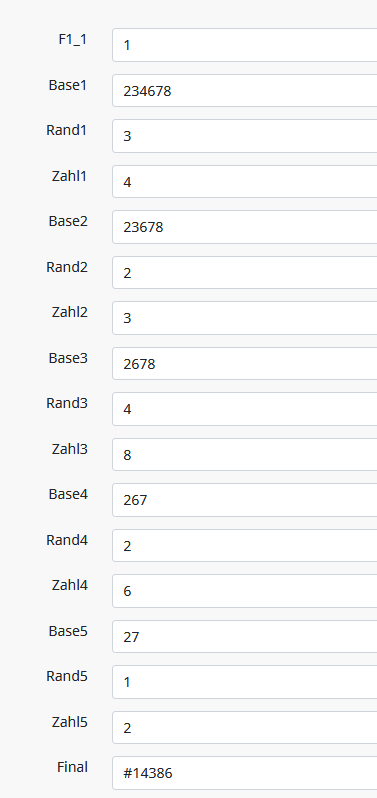Image resolution: width=377 pixels, height=798 pixels.
Task: Focus the Zahl2 text field
Action: [245, 318]
